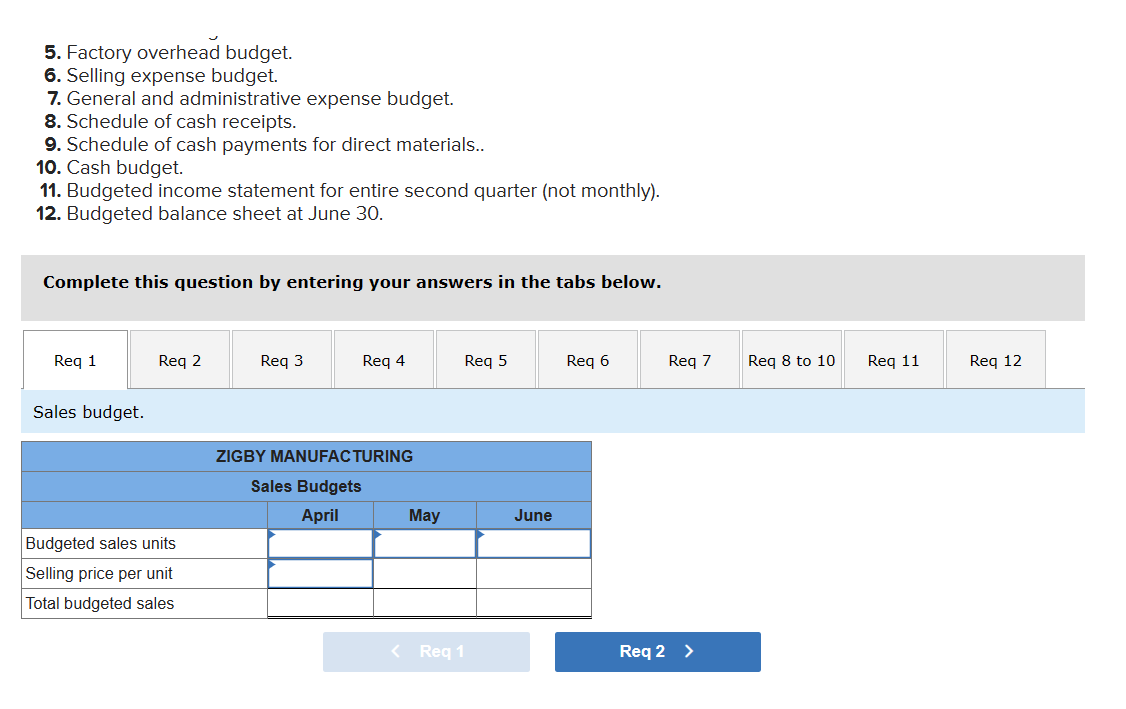The height and width of the screenshot is (709, 1126).
Task: Open the Req 6 tab
Action: tap(587, 359)
